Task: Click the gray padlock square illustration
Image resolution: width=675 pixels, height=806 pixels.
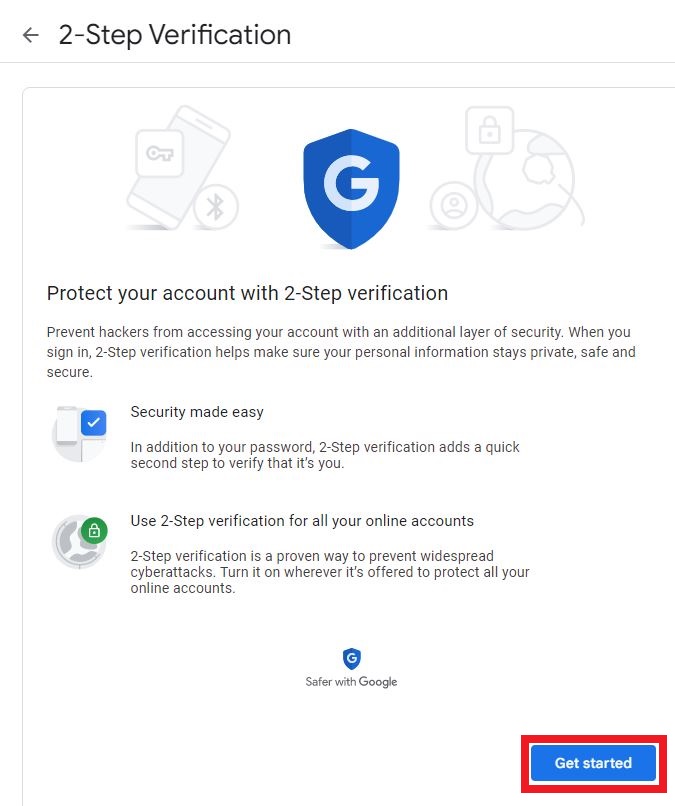Action: [x=488, y=130]
